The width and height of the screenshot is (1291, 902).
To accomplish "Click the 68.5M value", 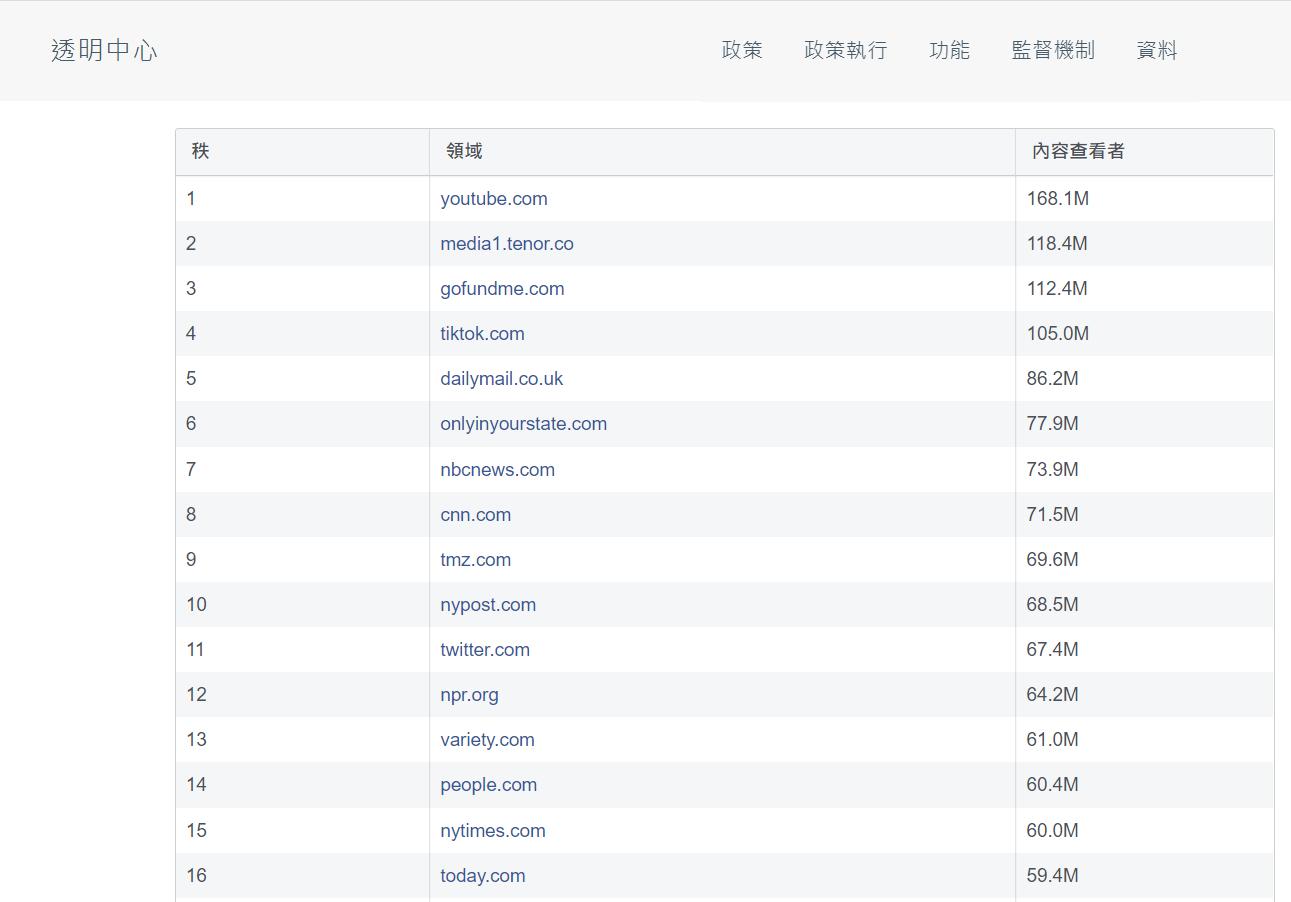I will tap(1052, 605).
